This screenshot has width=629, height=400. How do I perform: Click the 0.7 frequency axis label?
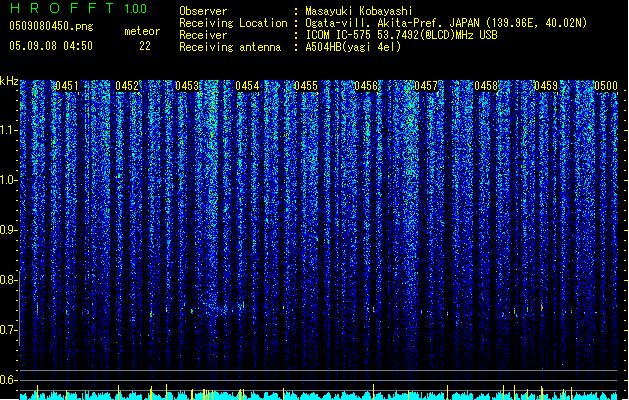pos(9,330)
